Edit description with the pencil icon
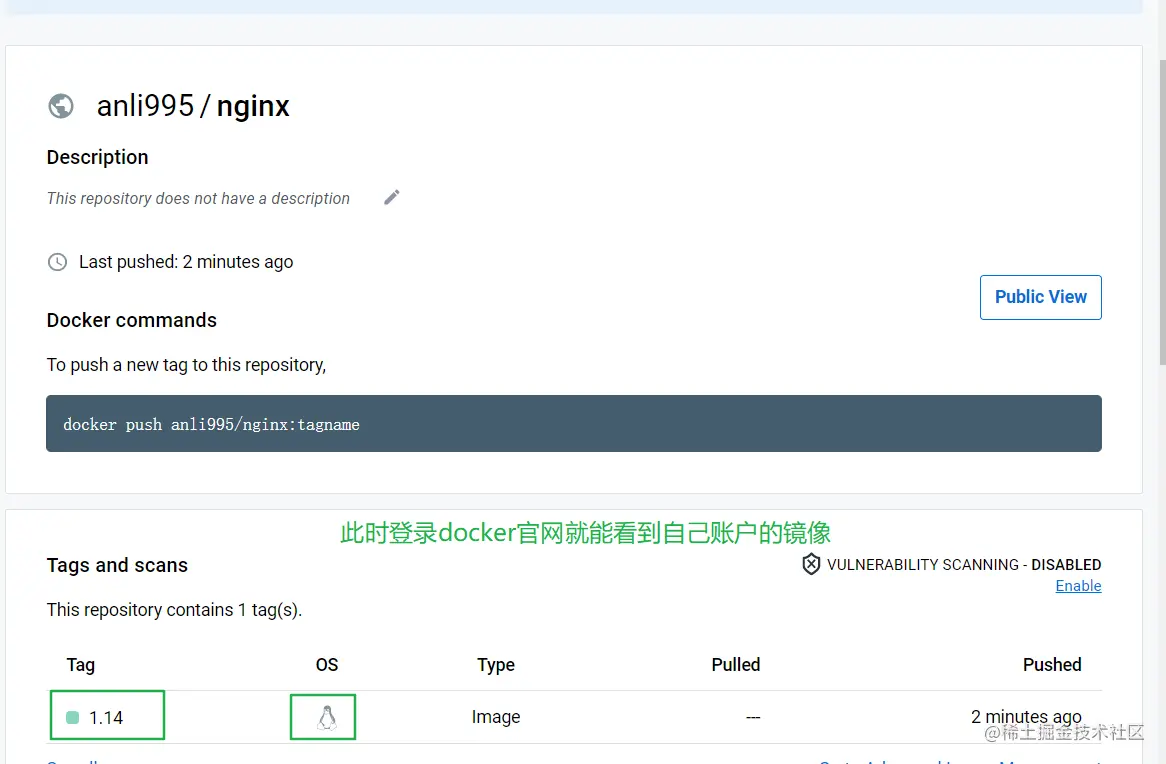The width and height of the screenshot is (1166, 764). (x=391, y=197)
